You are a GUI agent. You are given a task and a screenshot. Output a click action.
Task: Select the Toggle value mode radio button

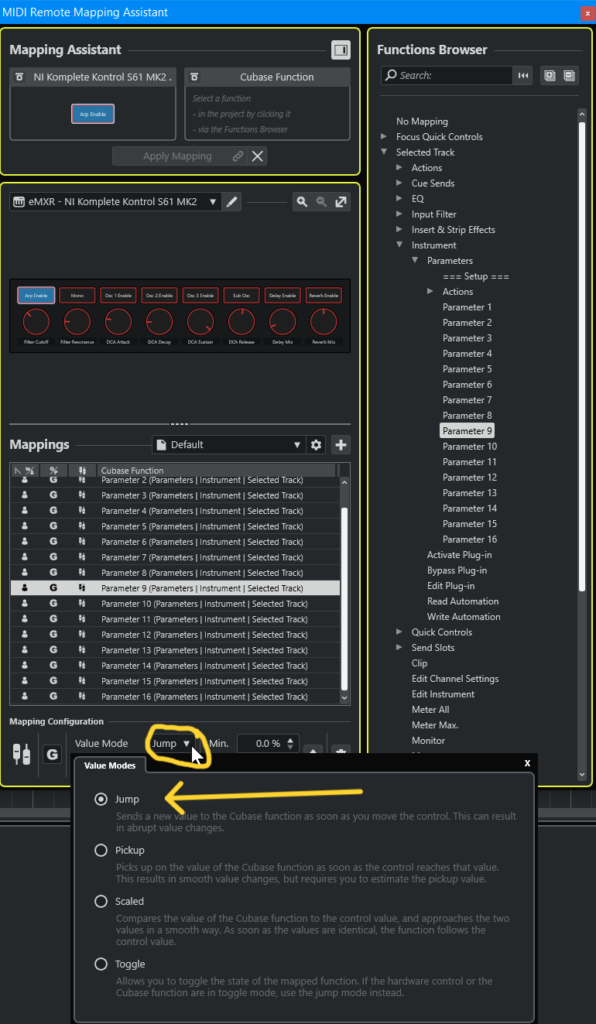101,964
